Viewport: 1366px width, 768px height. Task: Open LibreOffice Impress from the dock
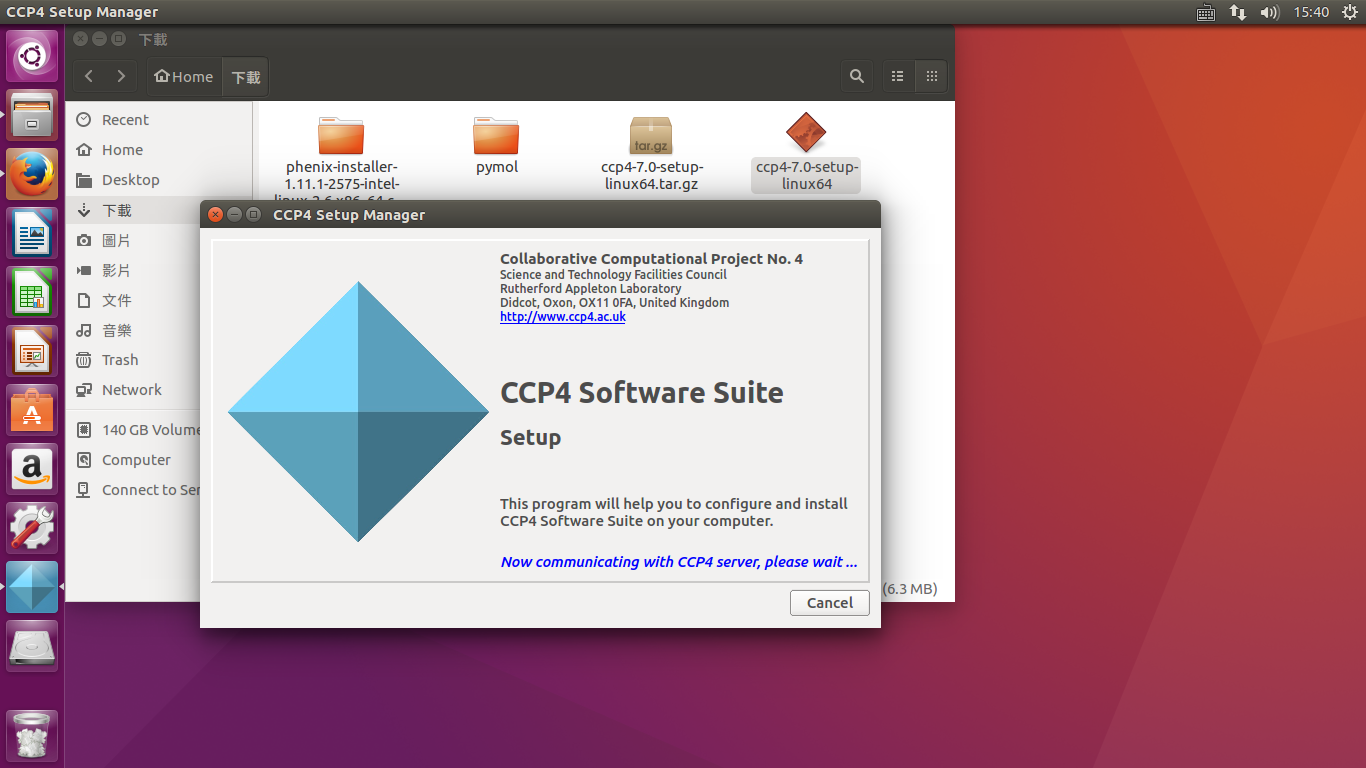[32, 351]
